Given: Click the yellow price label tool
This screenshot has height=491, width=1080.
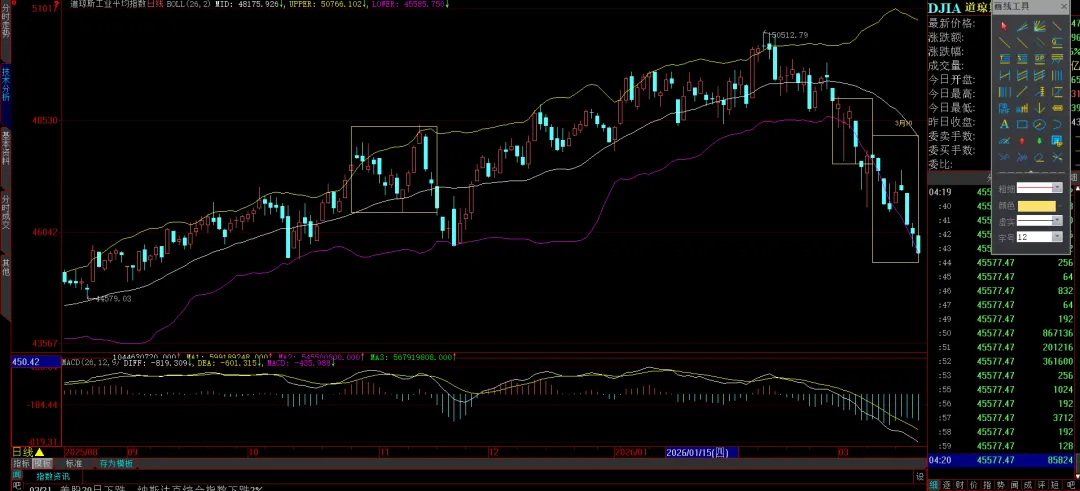Looking at the screenshot, I should (1057, 108).
